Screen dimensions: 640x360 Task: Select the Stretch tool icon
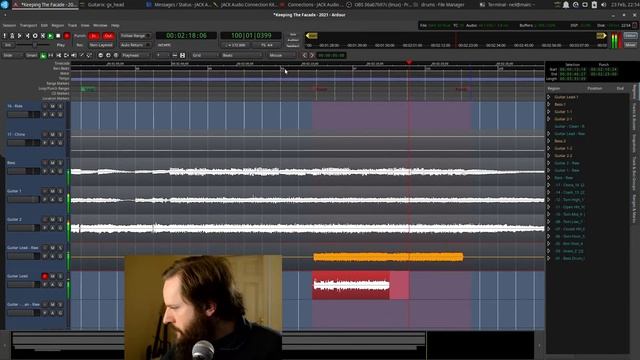point(66,56)
